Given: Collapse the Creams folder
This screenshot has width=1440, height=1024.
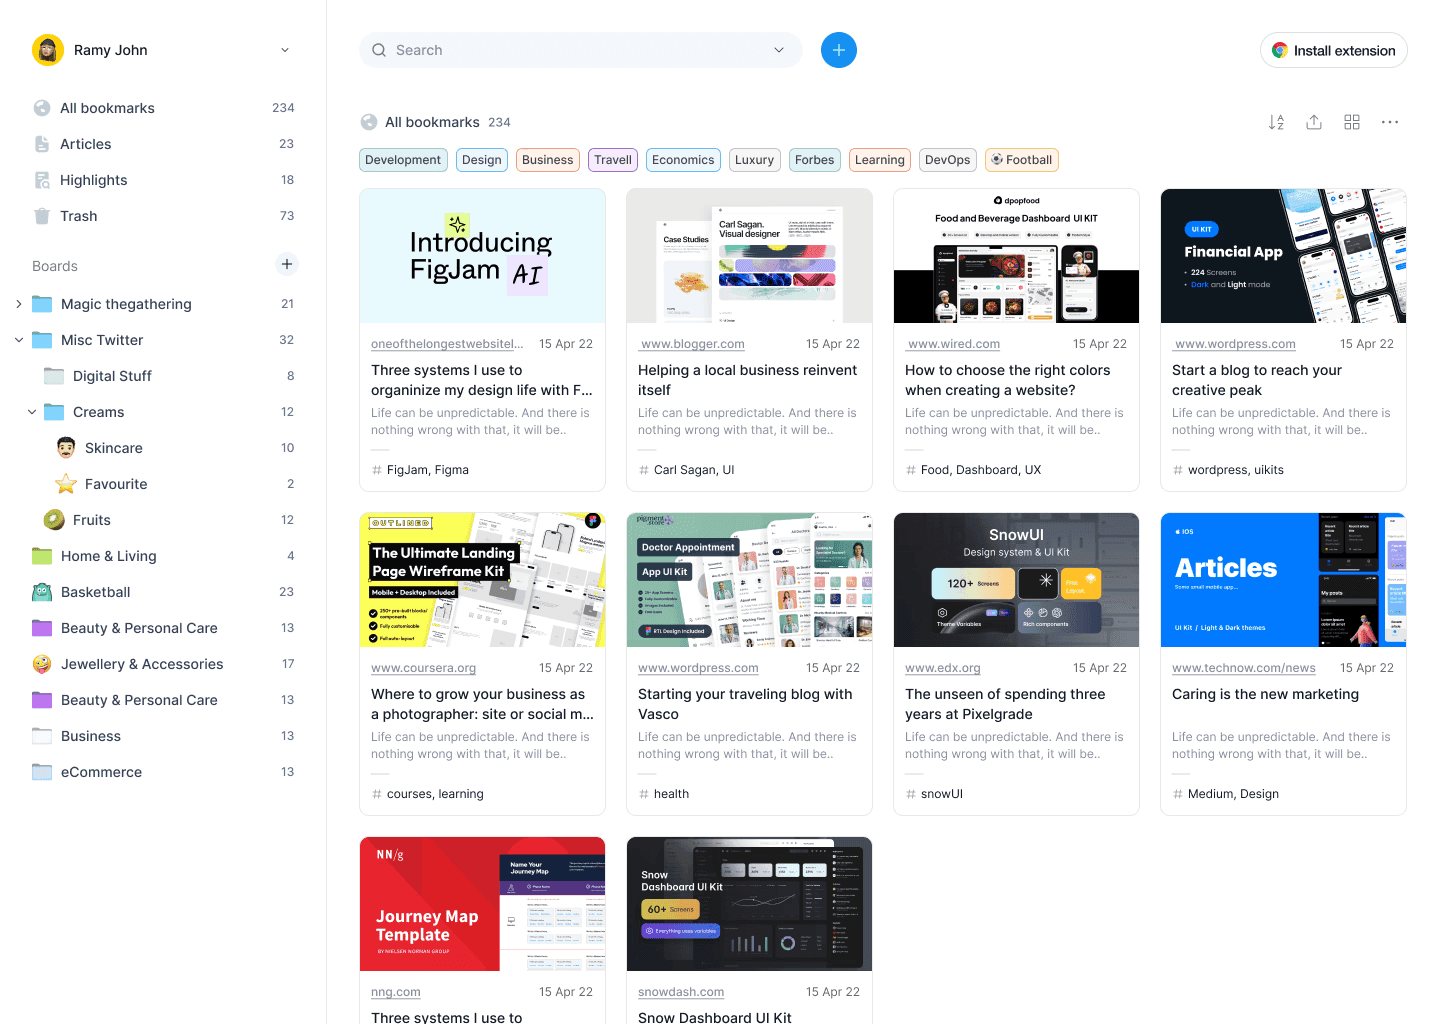Looking at the screenshot, I should click(x=32, y=412).
